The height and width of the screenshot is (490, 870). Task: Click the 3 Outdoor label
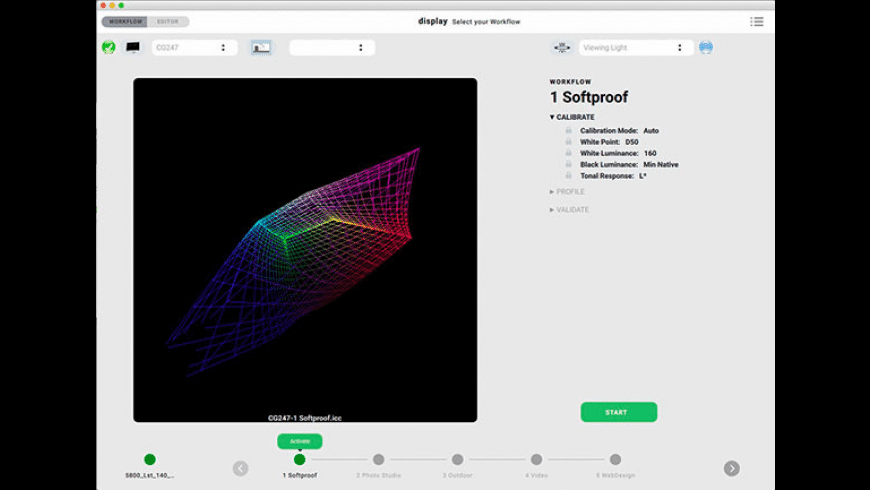pos(457,476)
